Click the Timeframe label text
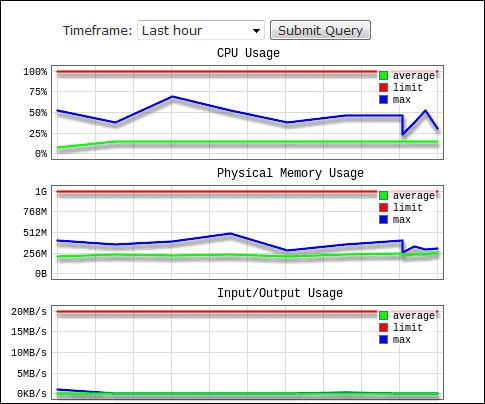 pyautogui.click(x=98, y=31)
